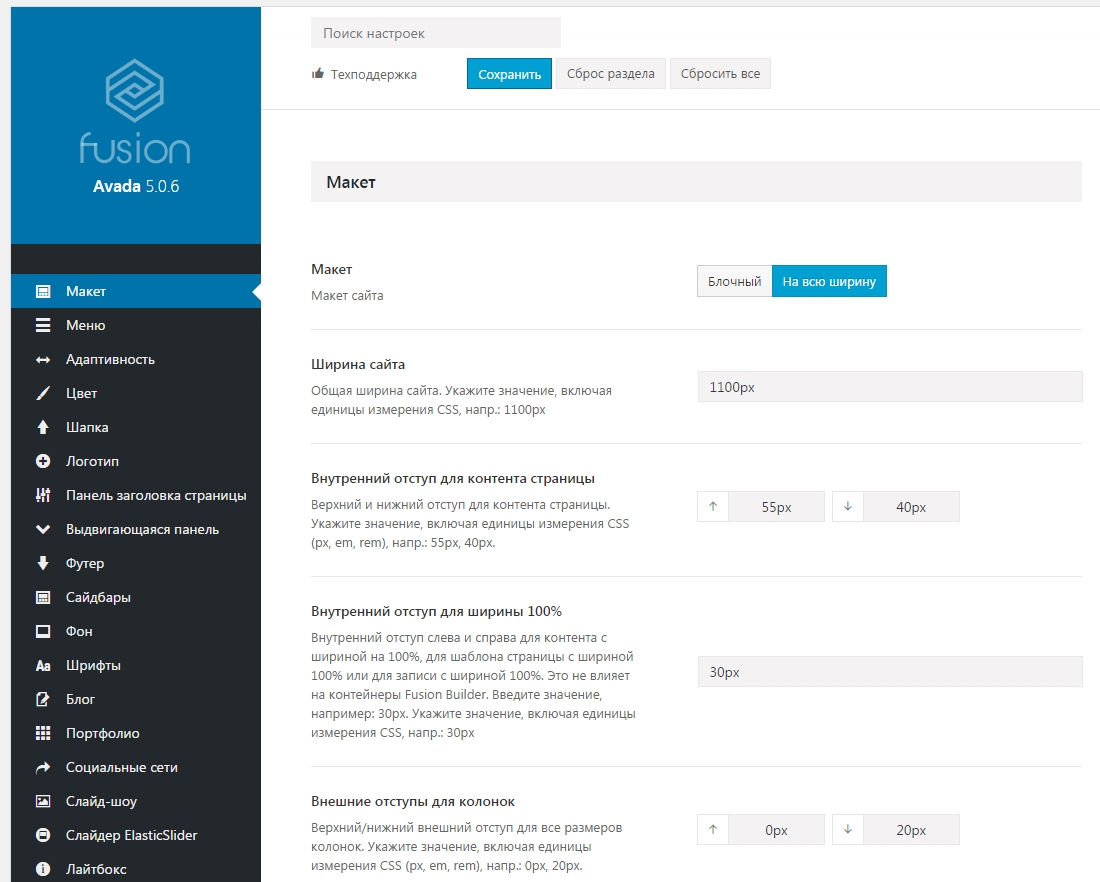Click the Fusion logo
This screenshot has height=882, width=1100.
pyautogui.click(x=135, y=112)
